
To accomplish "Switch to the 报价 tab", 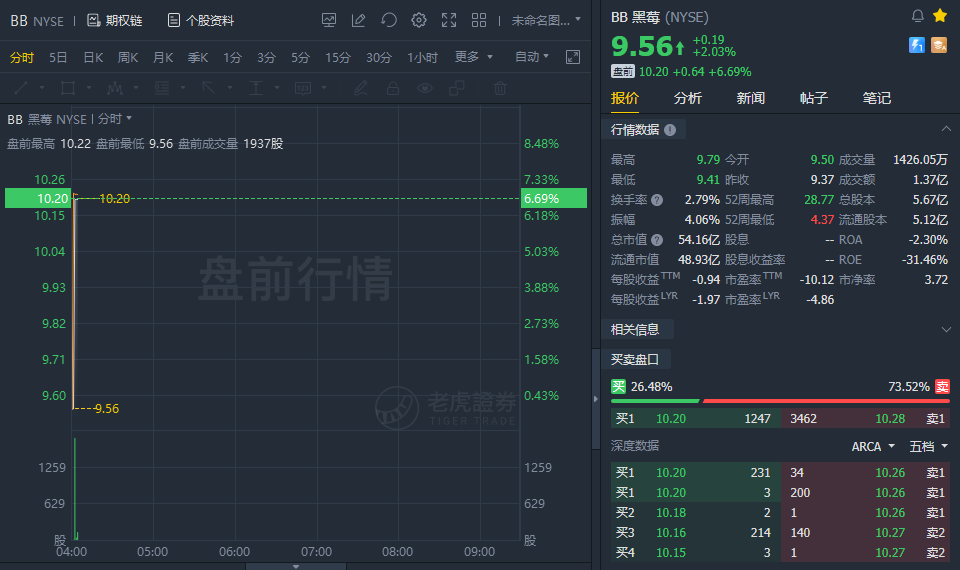I will coord(624,98).
